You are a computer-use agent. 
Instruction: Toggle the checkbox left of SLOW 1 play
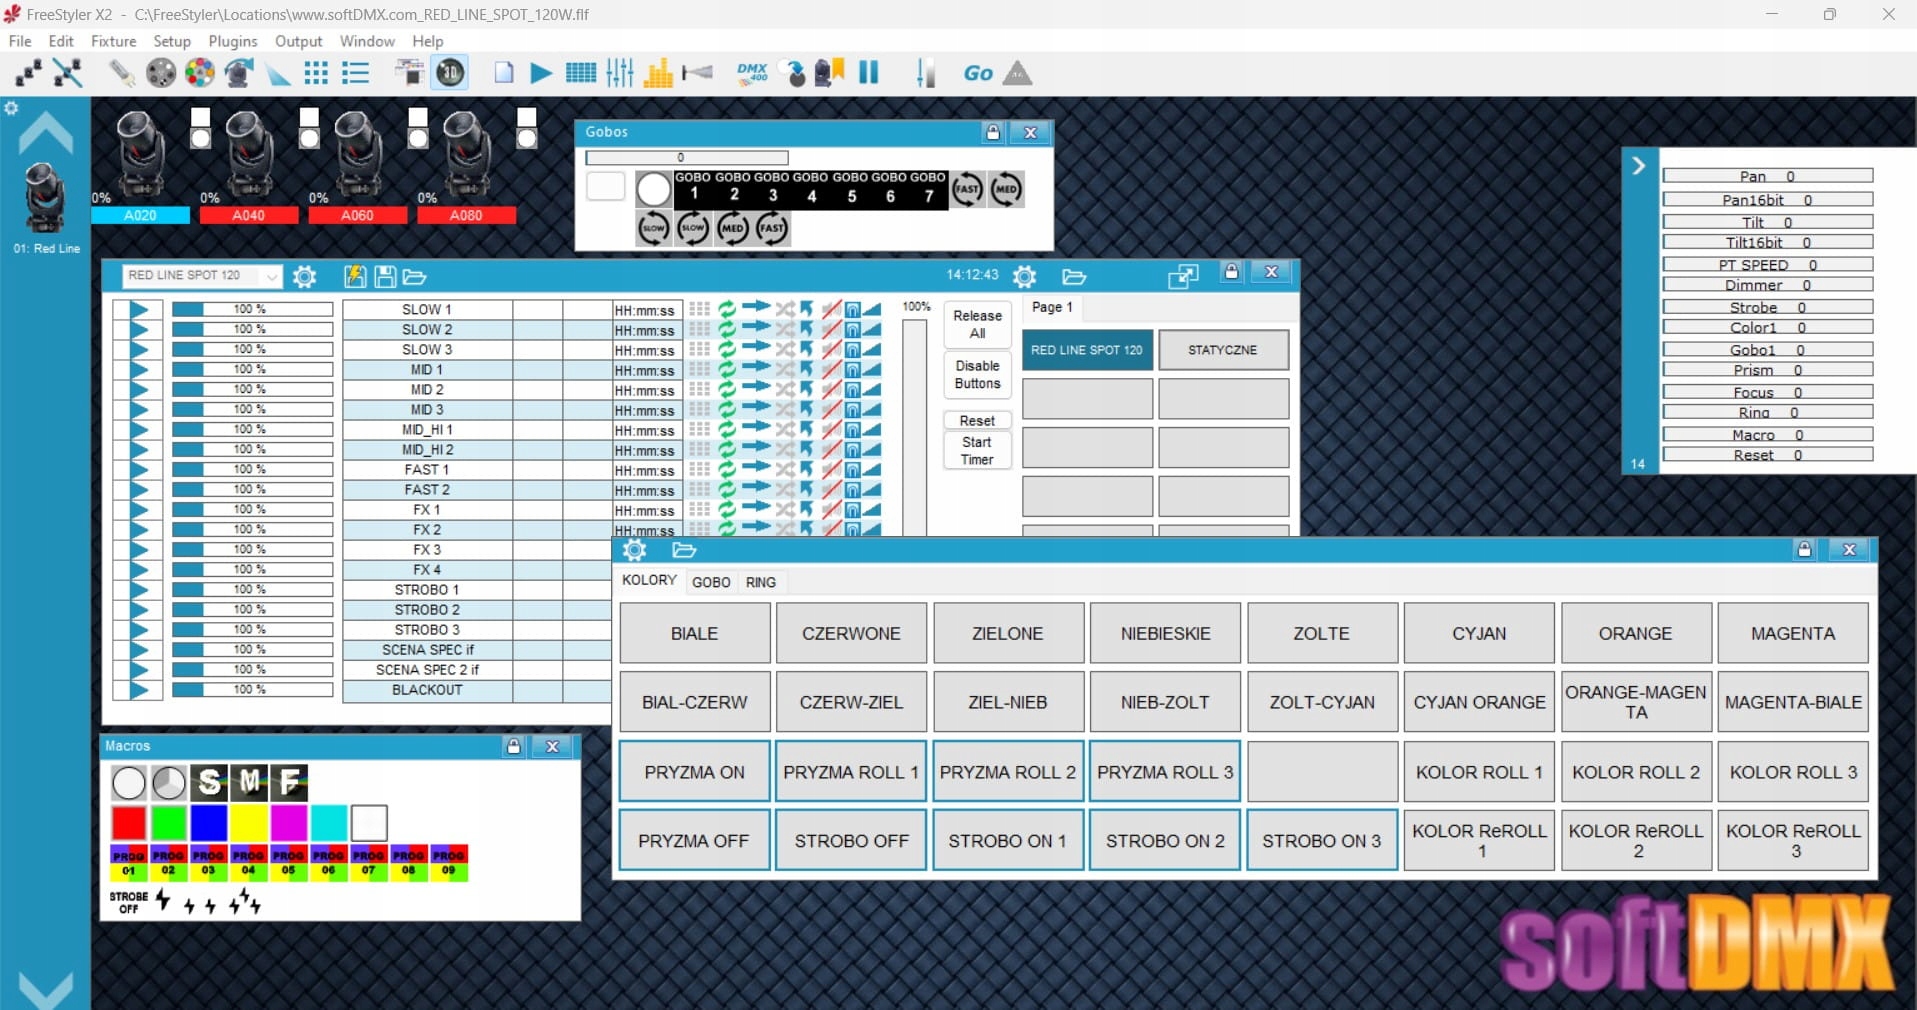click(121, 309)
